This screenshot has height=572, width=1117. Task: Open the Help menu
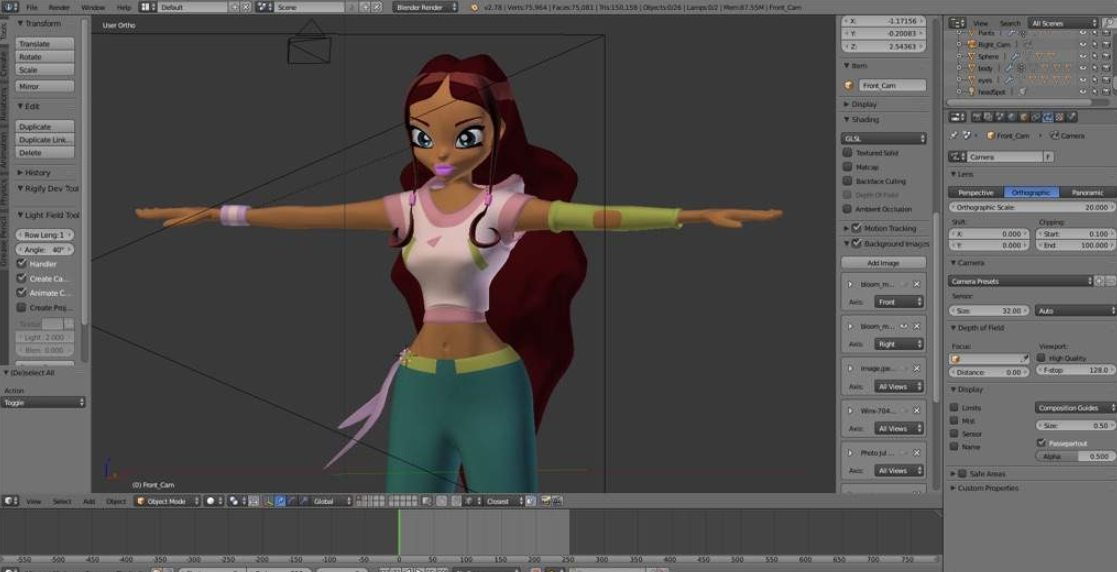tap(123, 7)
